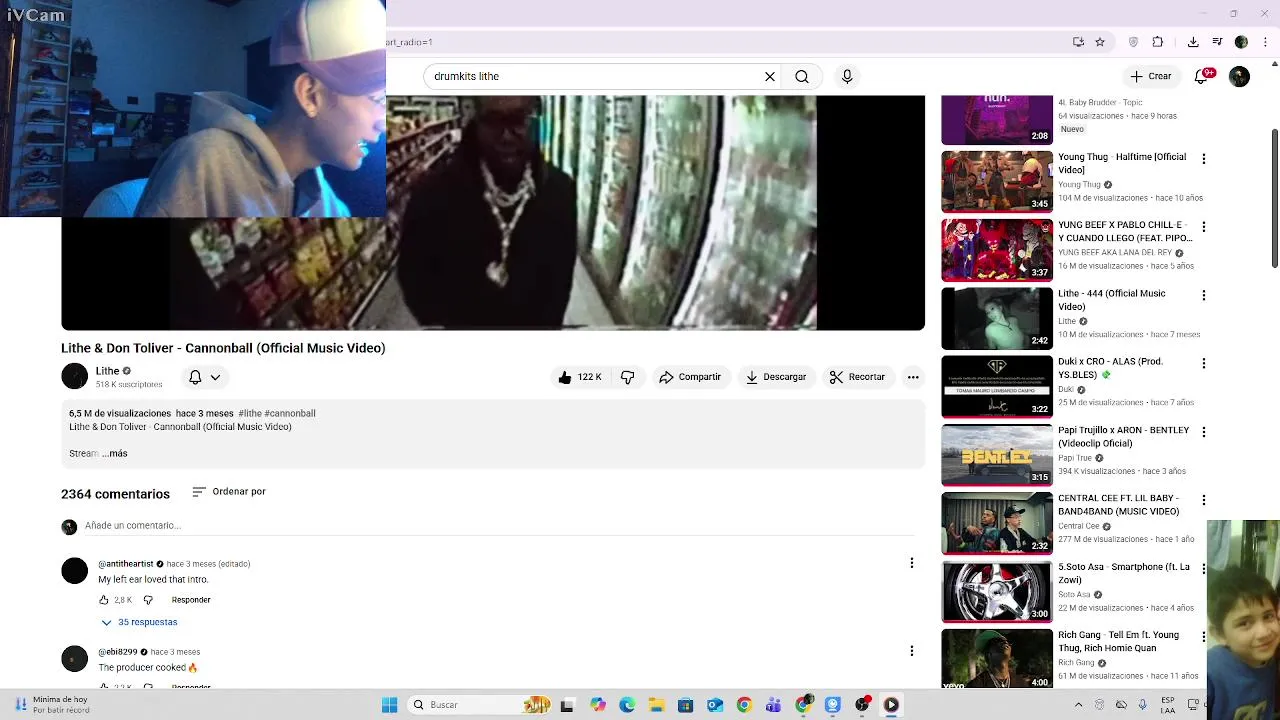Clear the YouTube search box text
This screenshot has height=720, width=1280.
tap(770, 76)
